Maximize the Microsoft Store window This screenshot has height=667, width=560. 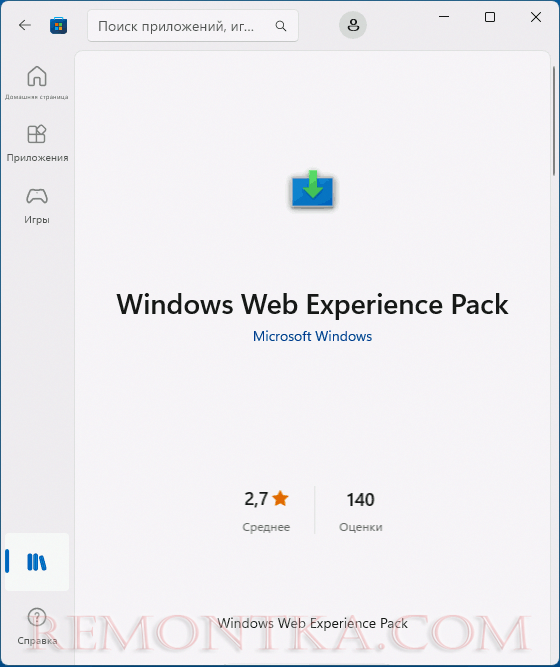pos(490,17)
